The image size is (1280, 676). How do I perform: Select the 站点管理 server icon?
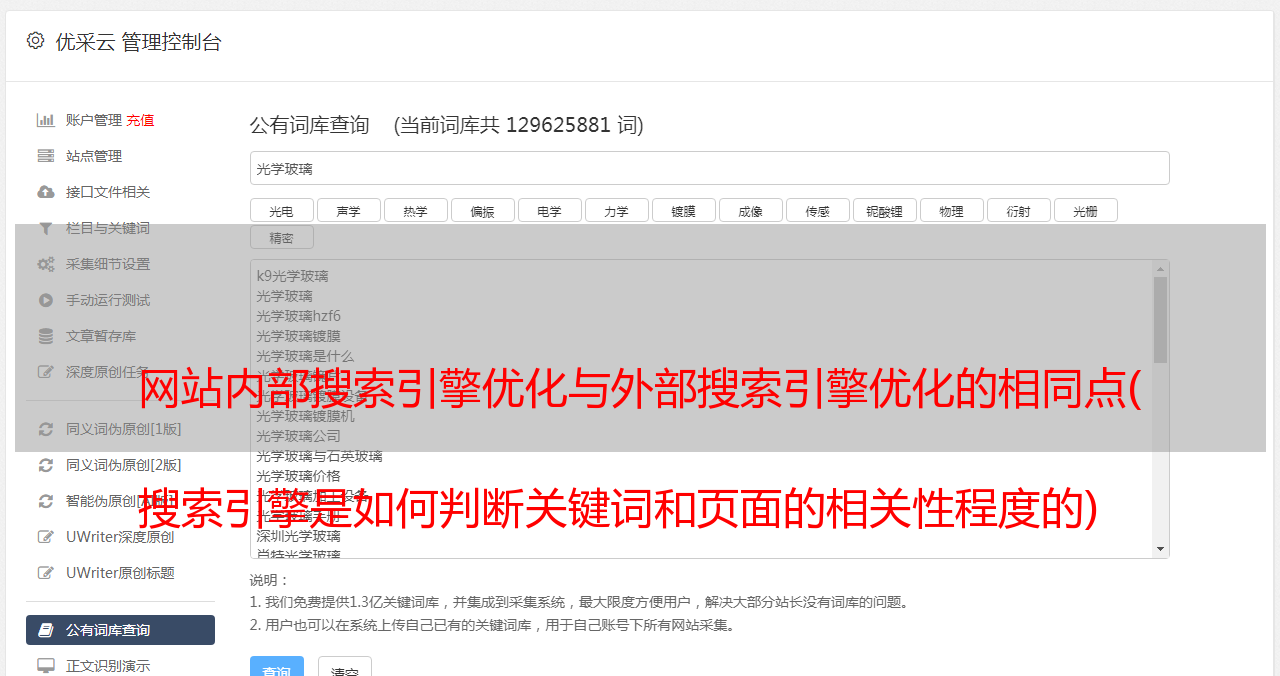[45, 156]
